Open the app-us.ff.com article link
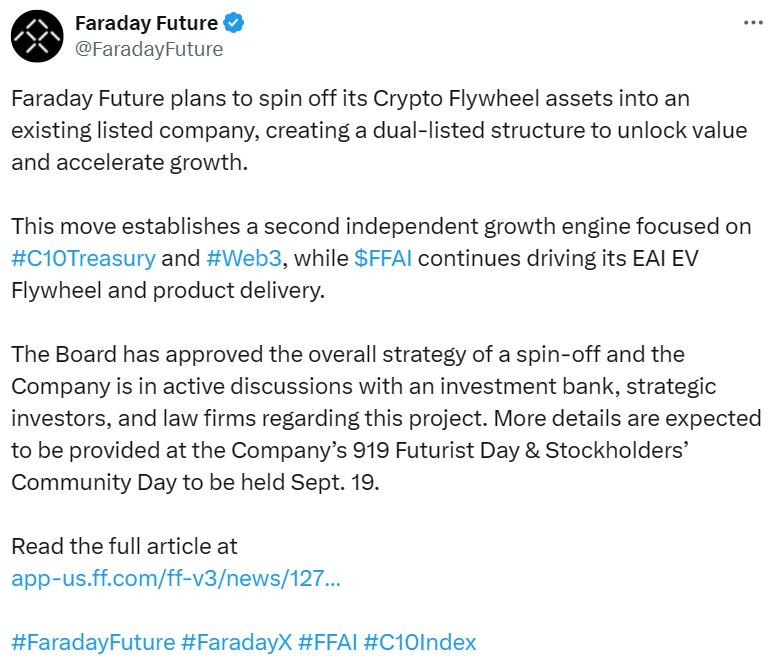 175,578
